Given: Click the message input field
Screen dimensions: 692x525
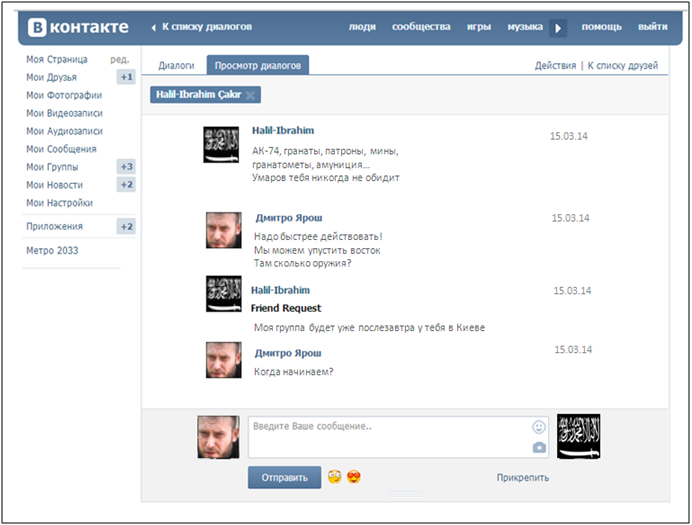Looking at the screenshot, I should pyautogui.click(x=388, y=437).
